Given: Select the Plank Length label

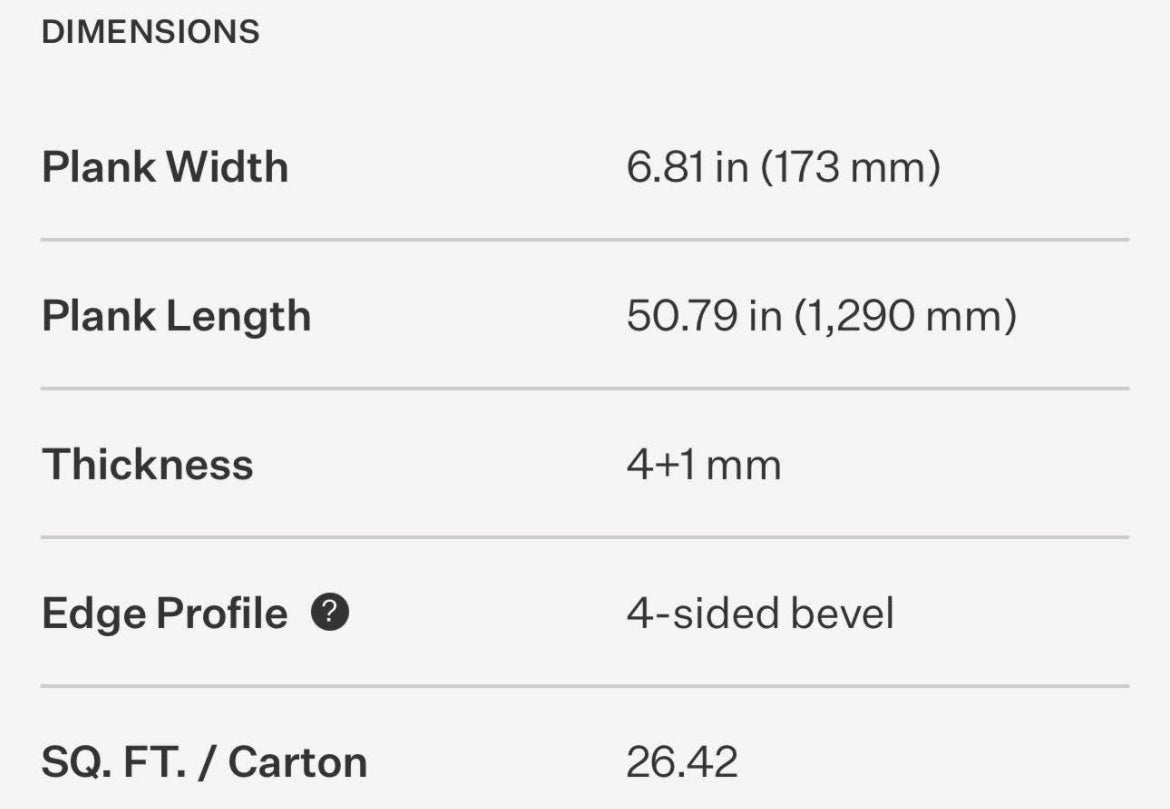Looking at the screenshot, I should point(176,316).
